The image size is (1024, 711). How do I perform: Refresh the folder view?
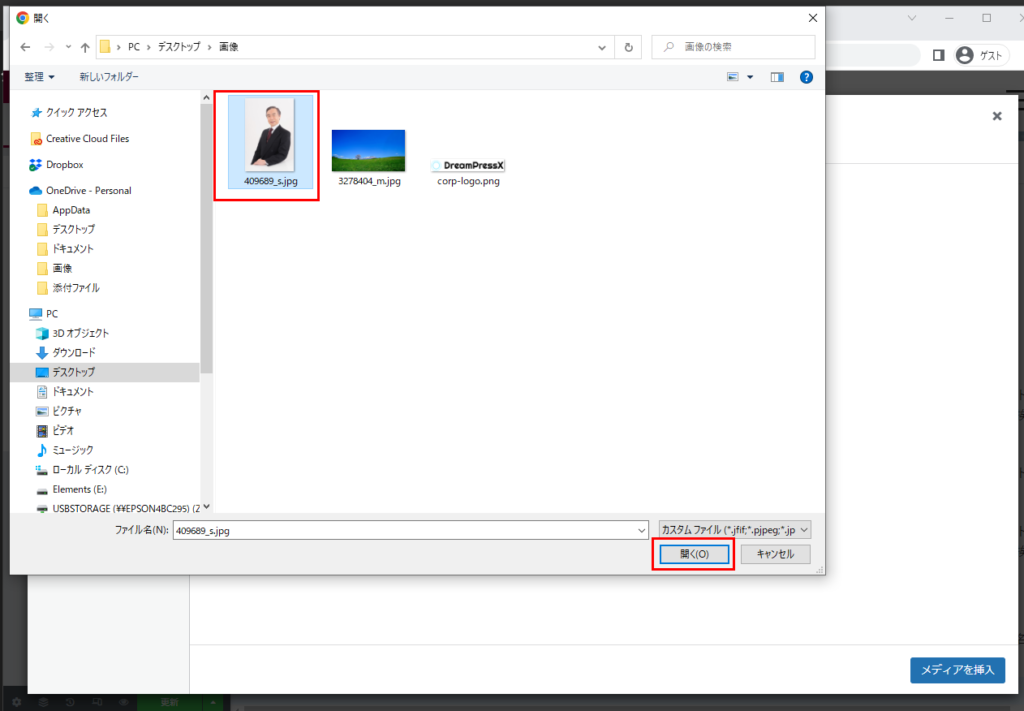[x=628, y=47]
